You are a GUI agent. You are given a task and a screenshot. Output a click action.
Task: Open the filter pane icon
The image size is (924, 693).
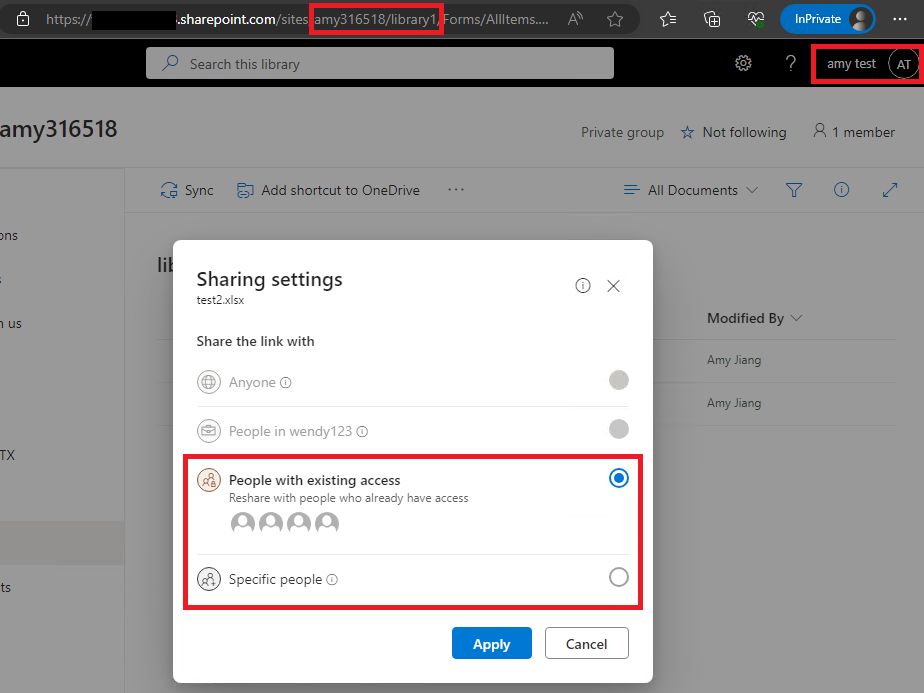click(794, 190)
